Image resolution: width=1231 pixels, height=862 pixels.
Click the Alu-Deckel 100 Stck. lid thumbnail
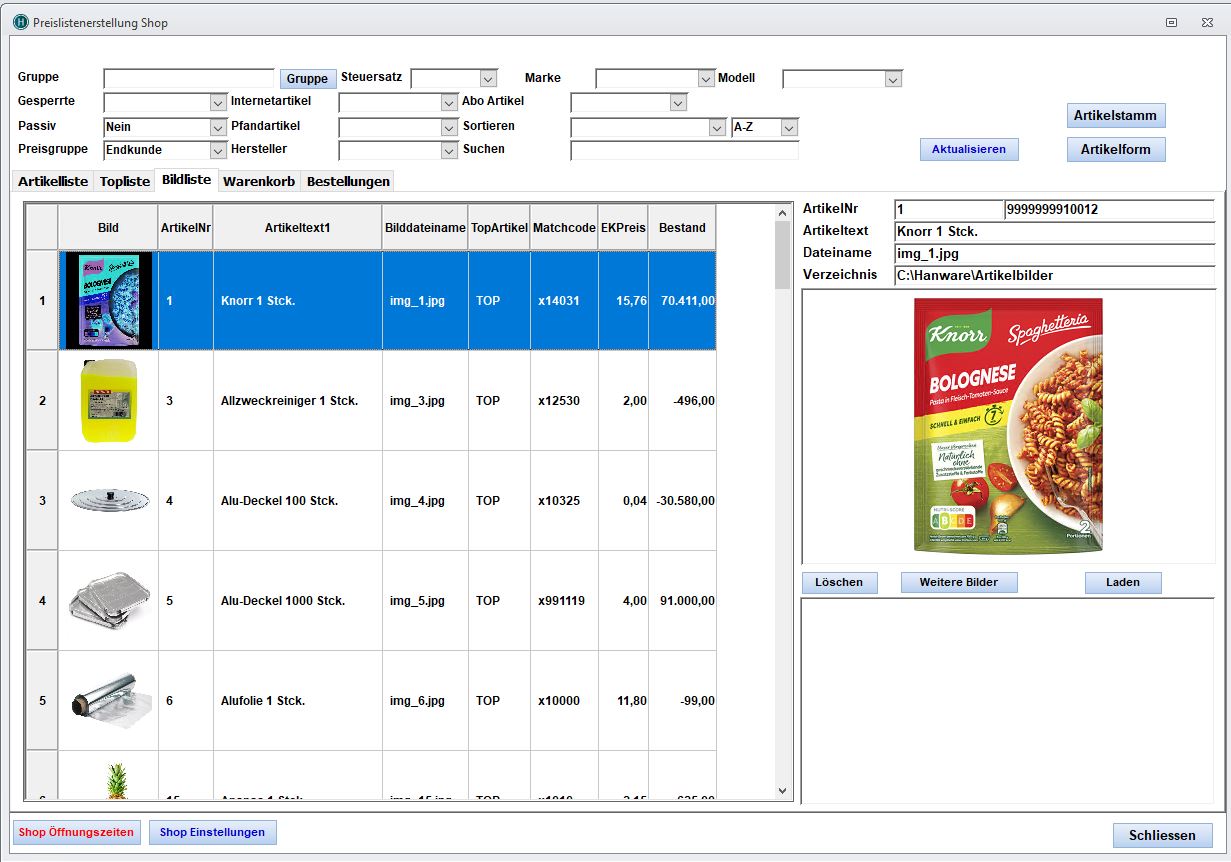[x=108, y=500]
